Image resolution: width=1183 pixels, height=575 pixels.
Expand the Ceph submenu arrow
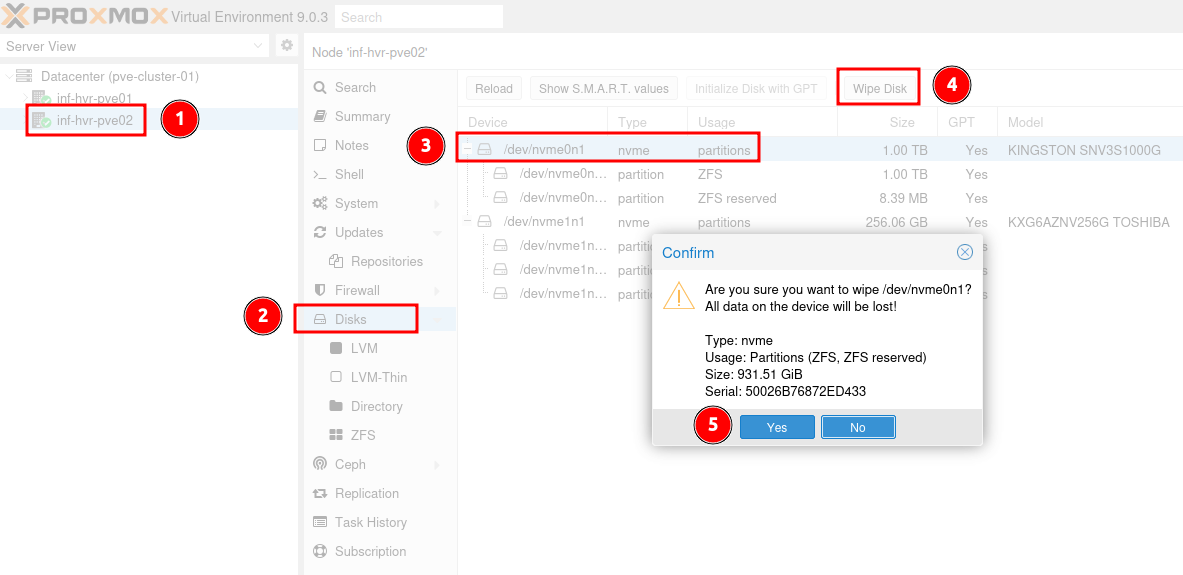[438, 464]
